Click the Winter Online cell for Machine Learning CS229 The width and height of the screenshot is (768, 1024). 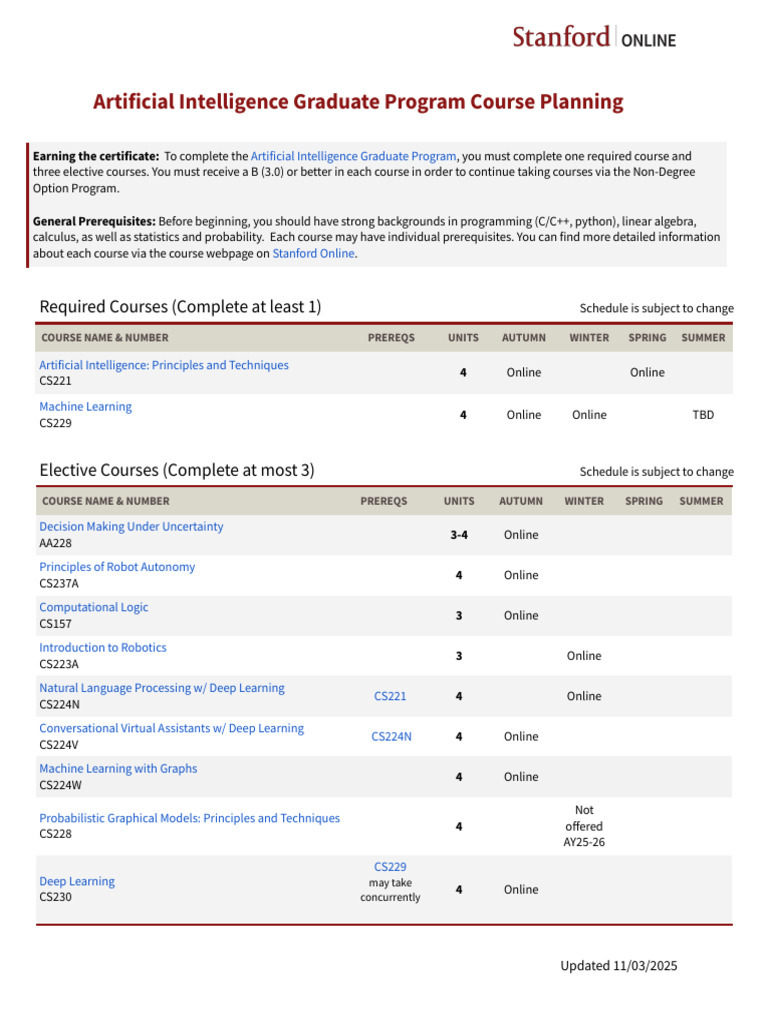[589, 415]
